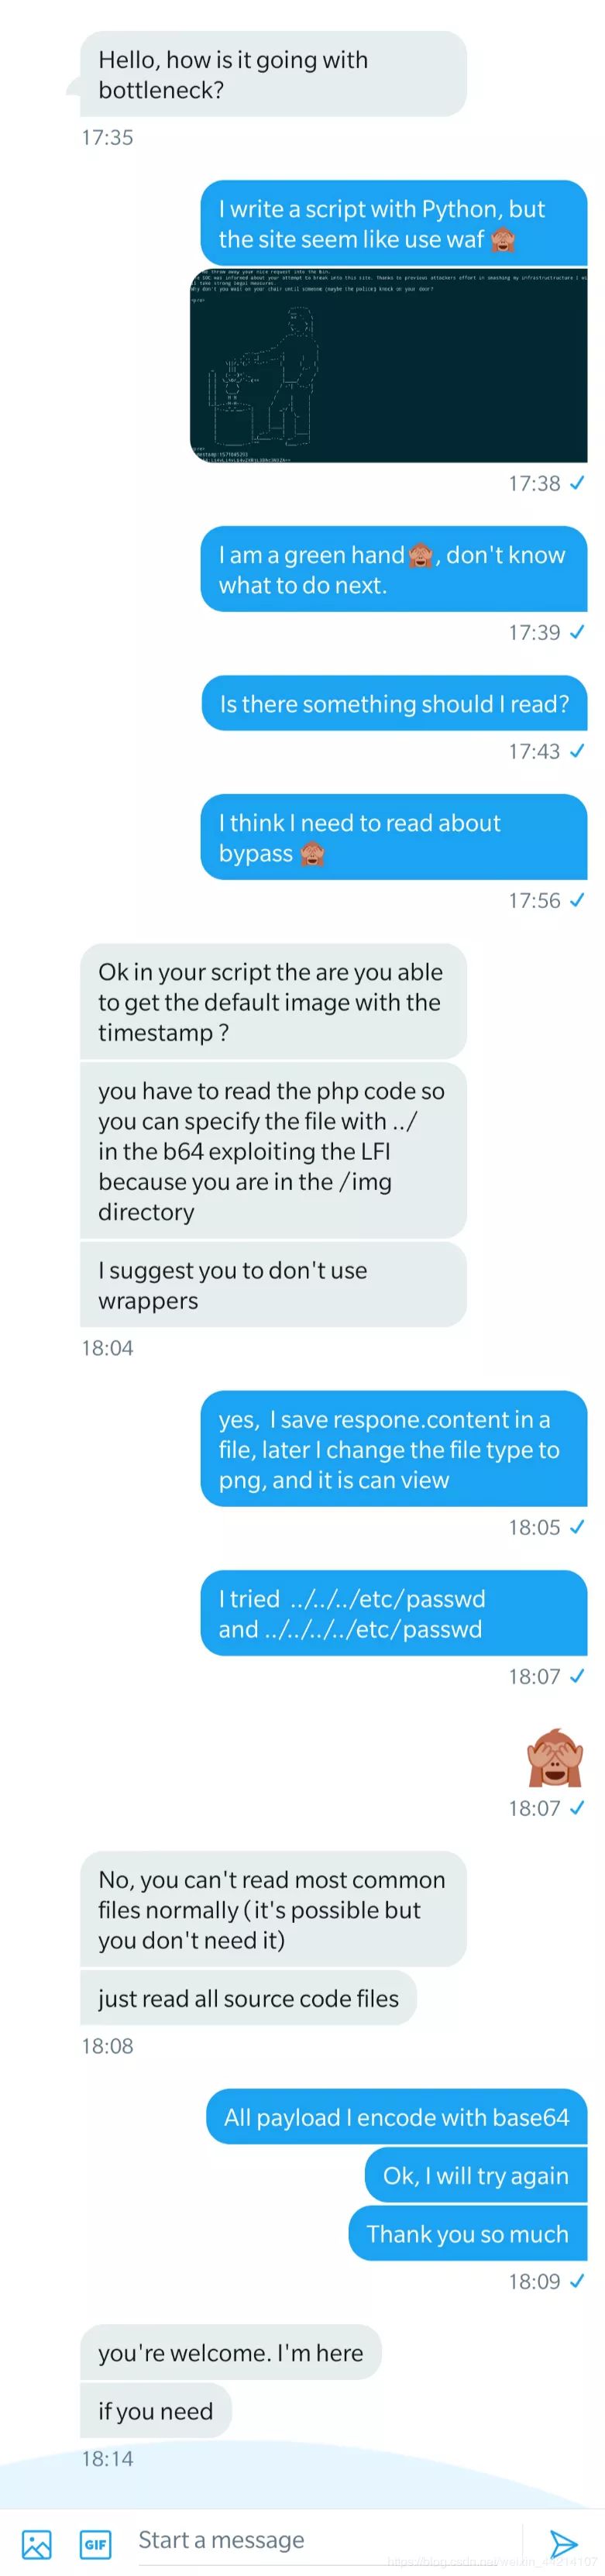Tap the 'I tried ../../../etc/passwd' message
This screenshot has height=2576, width=605.
(394, 1614)
